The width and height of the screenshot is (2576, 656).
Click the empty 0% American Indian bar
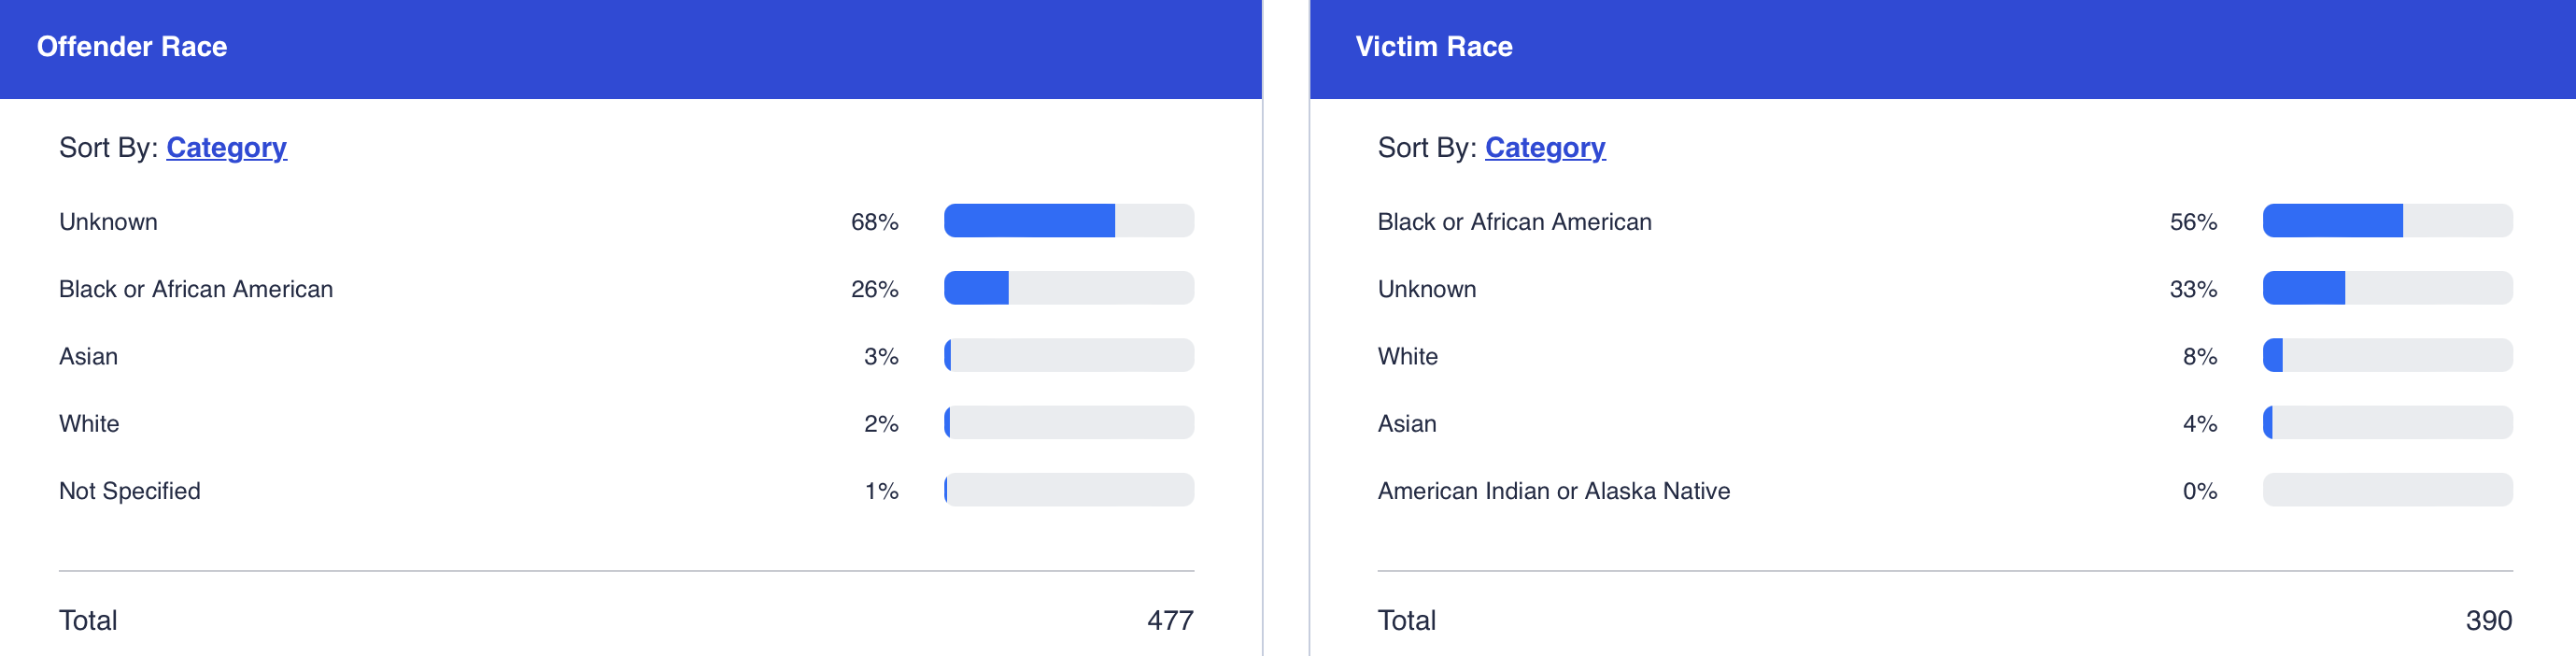[2386, 490]
